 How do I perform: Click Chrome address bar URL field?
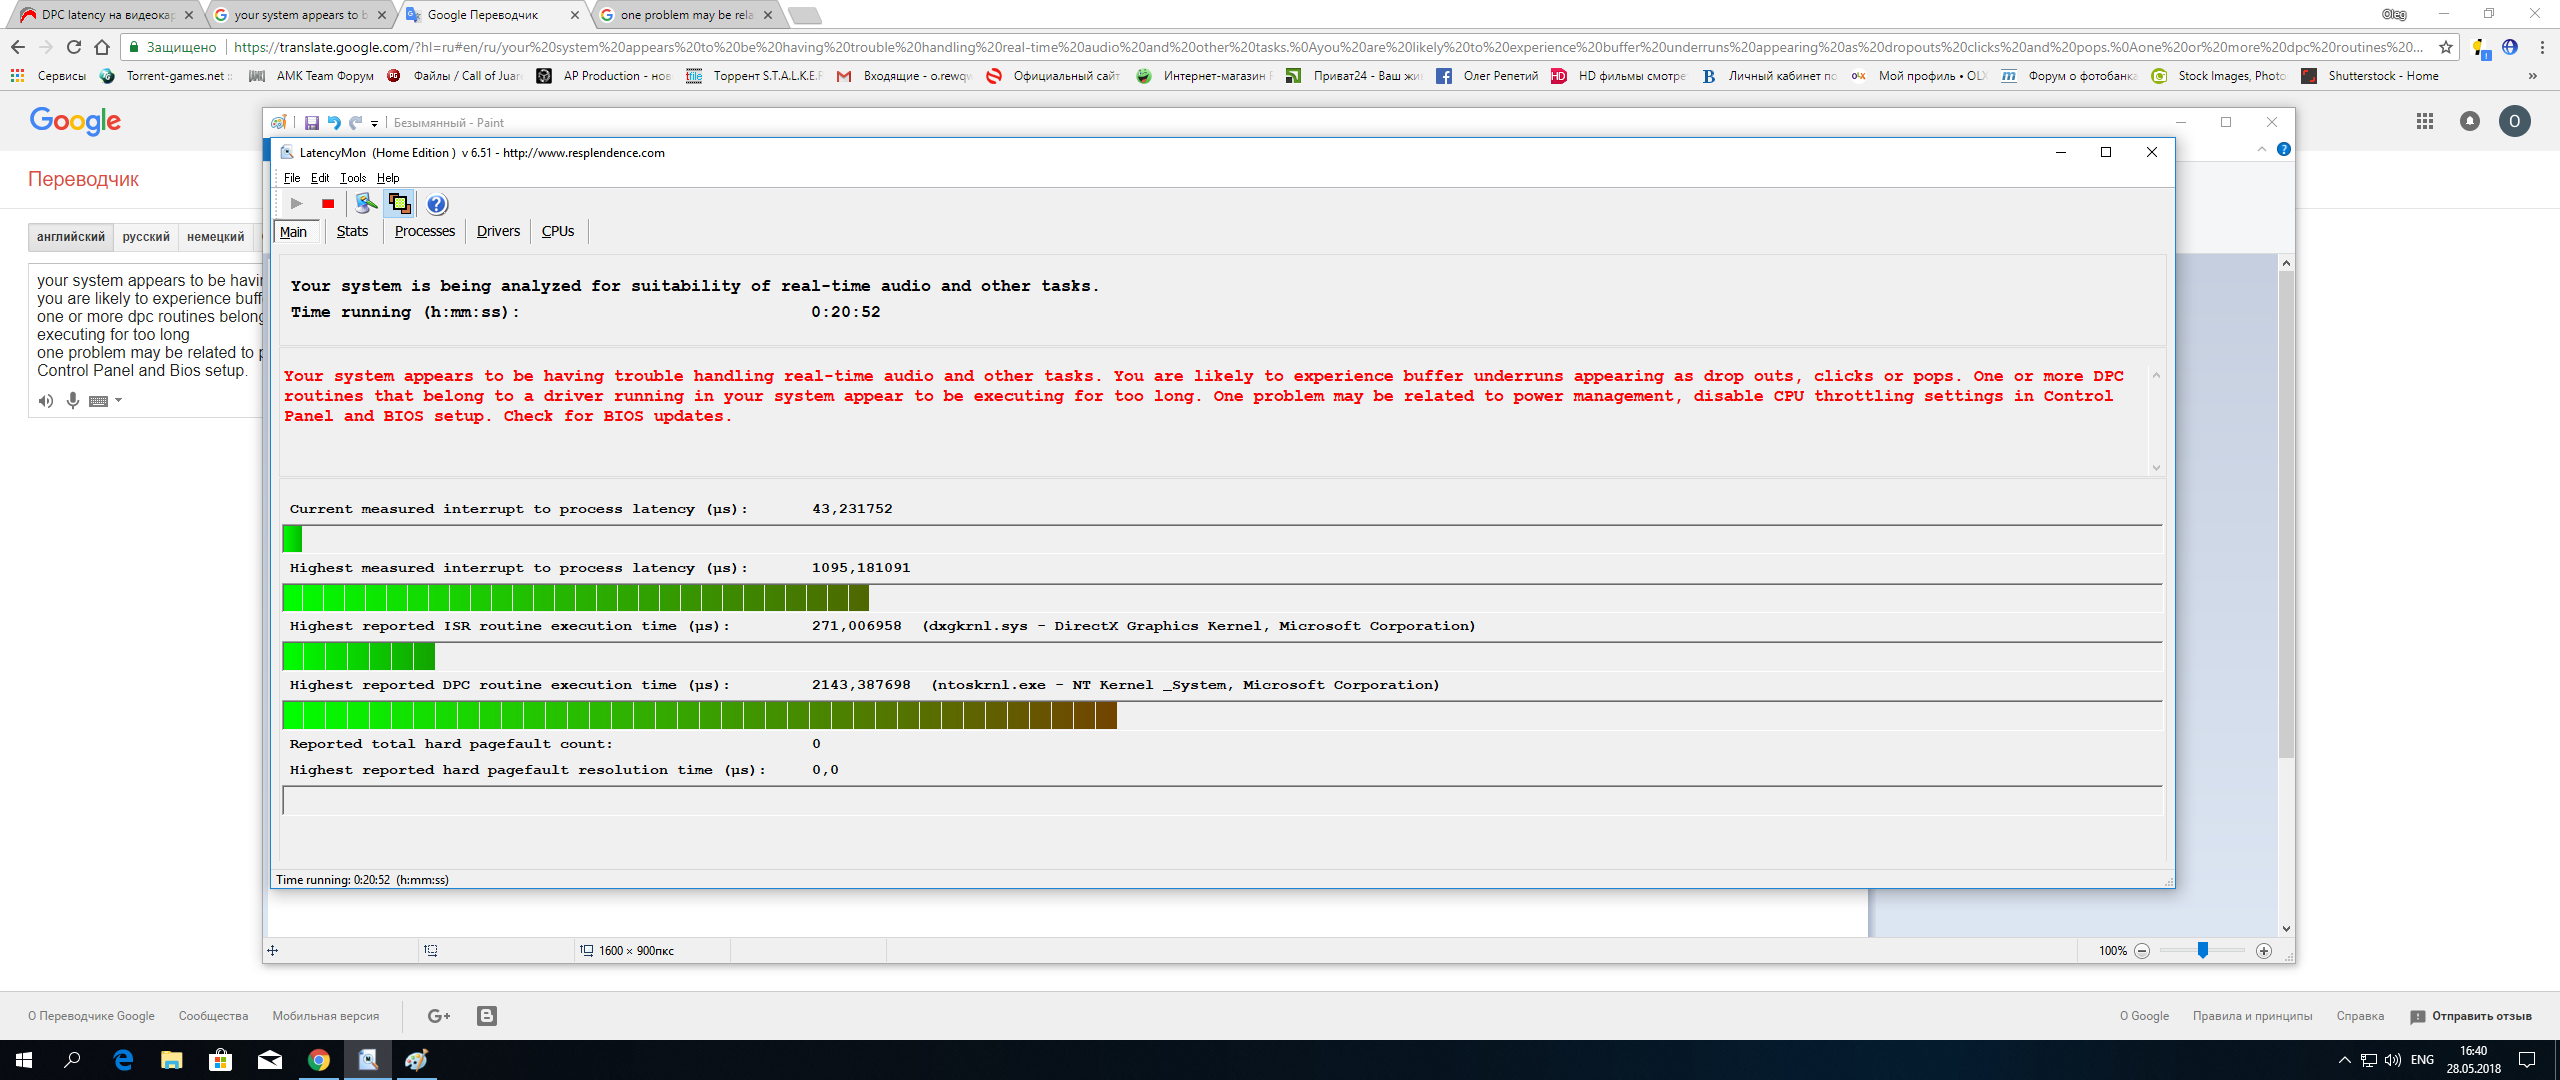click(x=1300, y=47)
